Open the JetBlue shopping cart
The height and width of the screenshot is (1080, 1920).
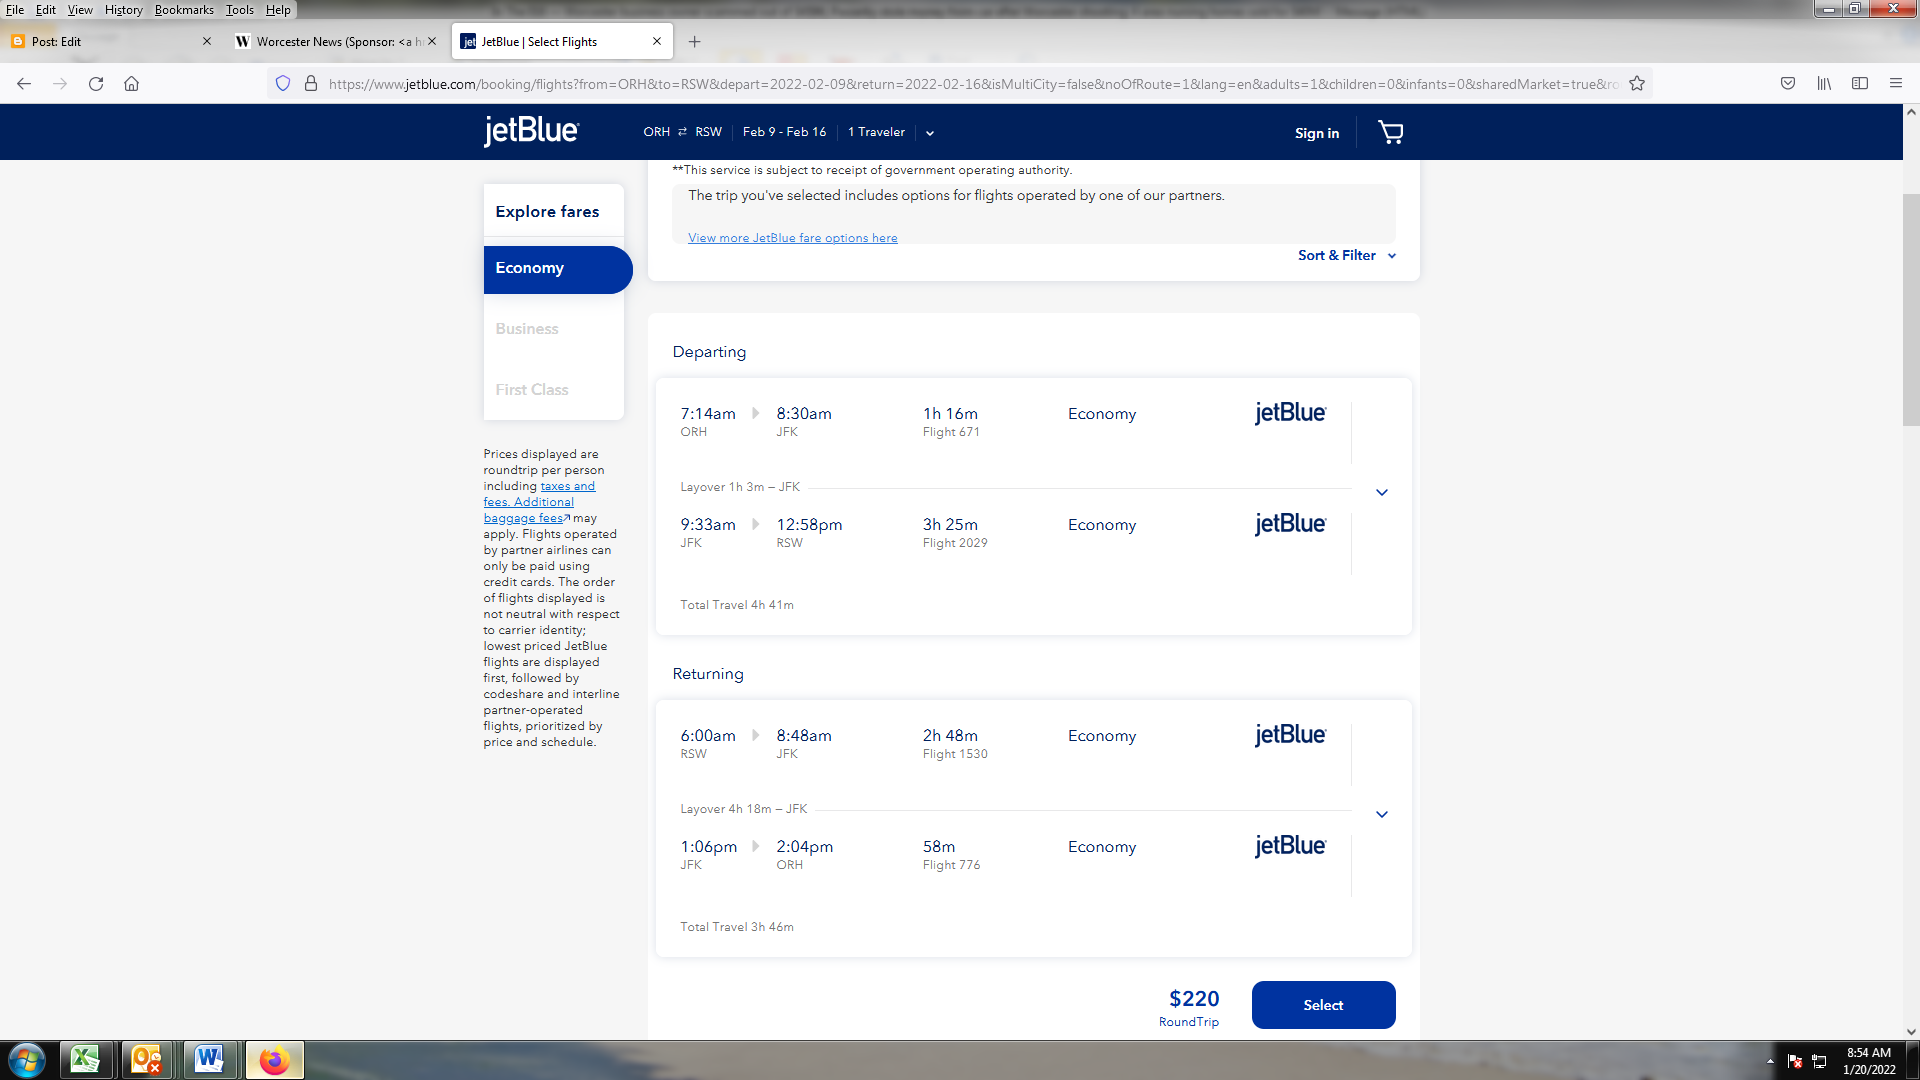coord(1391,132)
